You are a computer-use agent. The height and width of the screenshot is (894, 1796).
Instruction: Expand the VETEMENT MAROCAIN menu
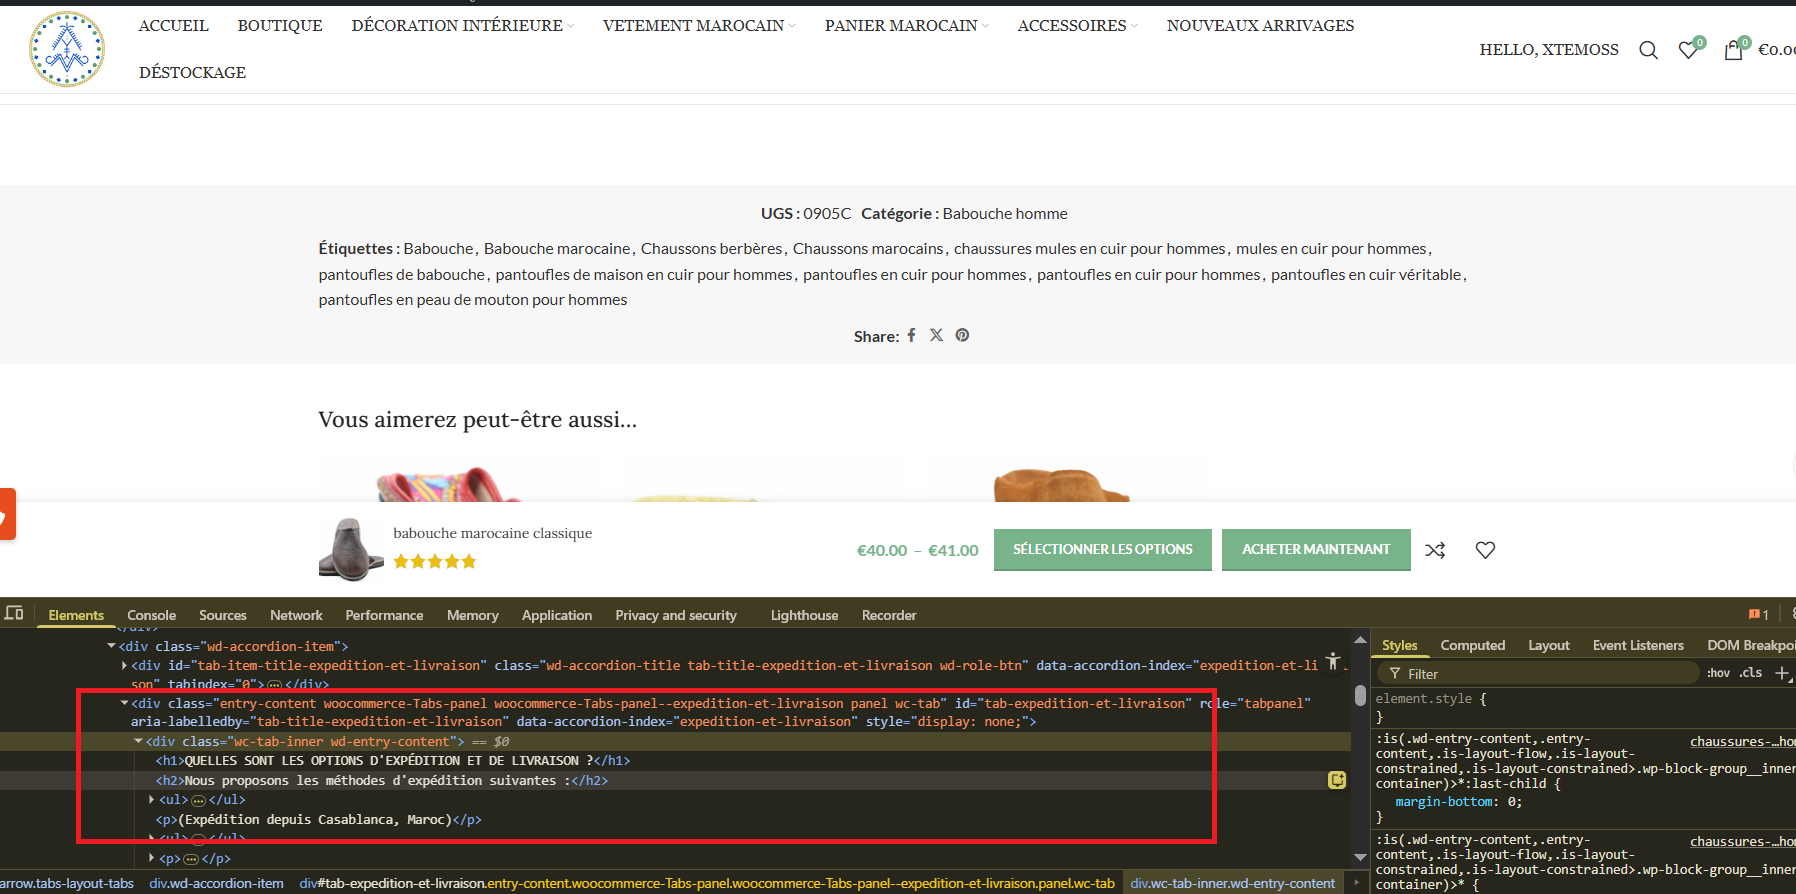pyautogui.click(x=699, y=25)
